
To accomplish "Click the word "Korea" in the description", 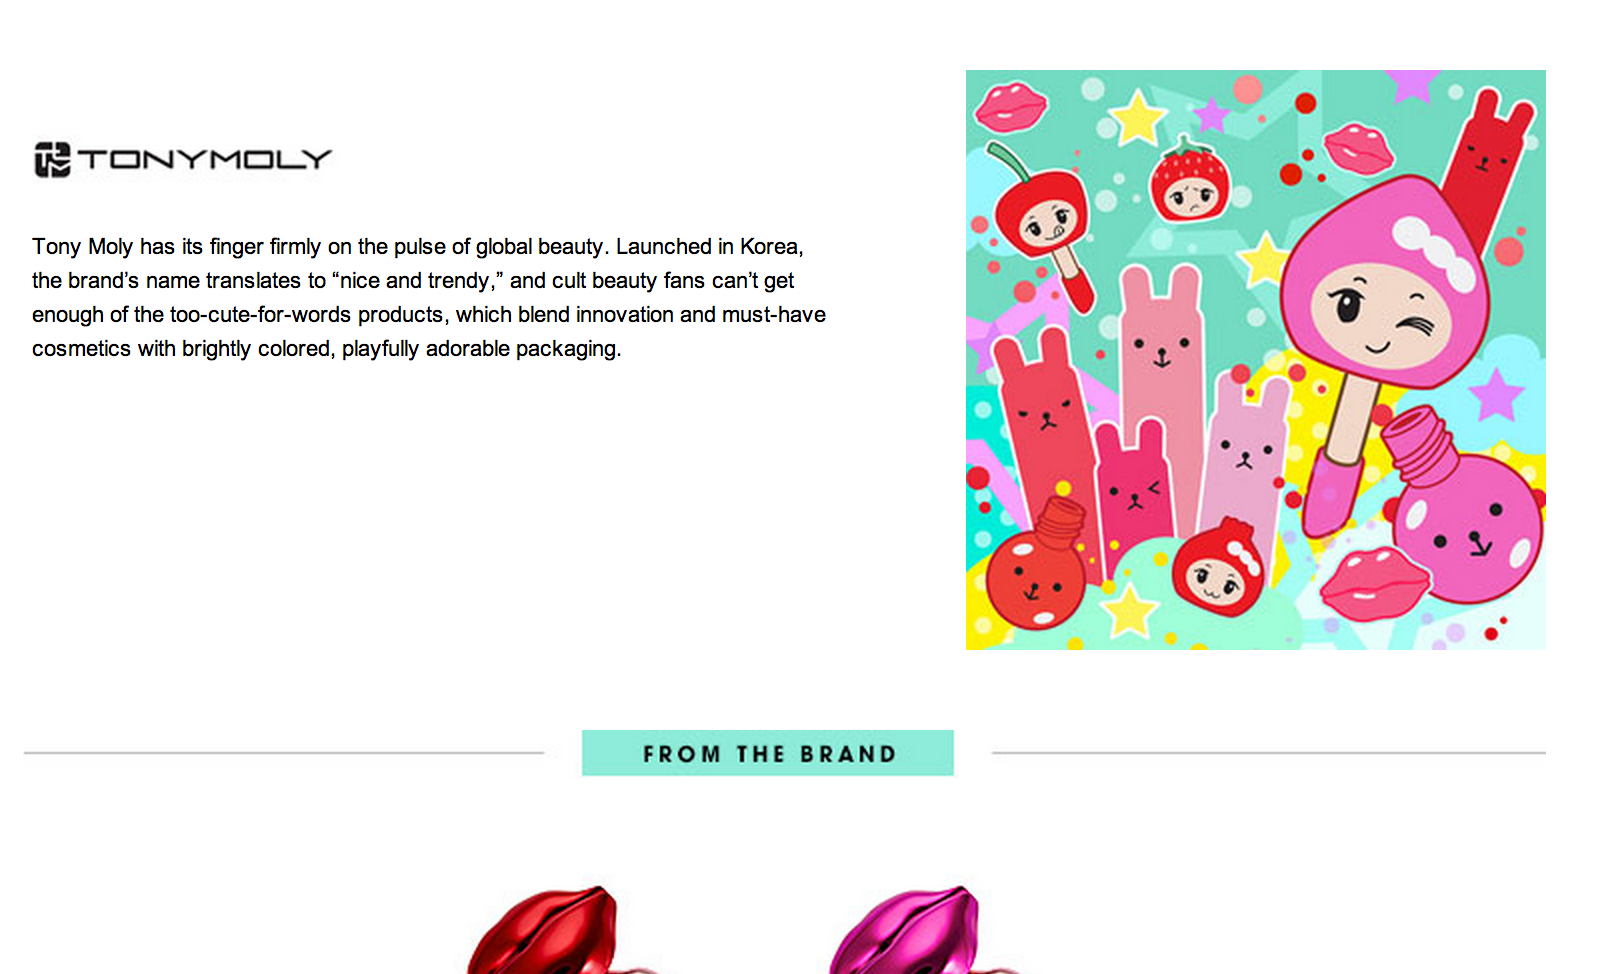I will [769, 247].
